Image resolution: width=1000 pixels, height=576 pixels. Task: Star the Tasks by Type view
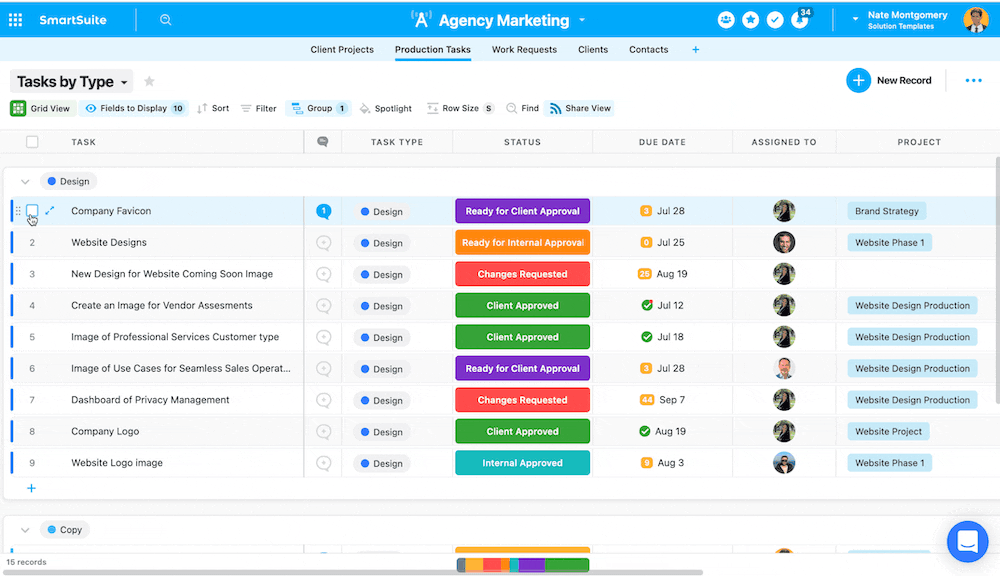150,82
